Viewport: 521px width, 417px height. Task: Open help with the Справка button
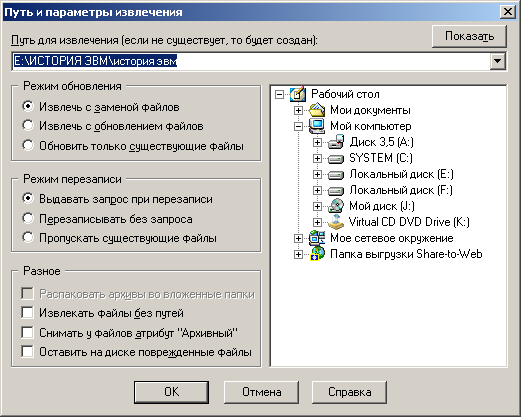pyautogui.click(x=349, y=392)
